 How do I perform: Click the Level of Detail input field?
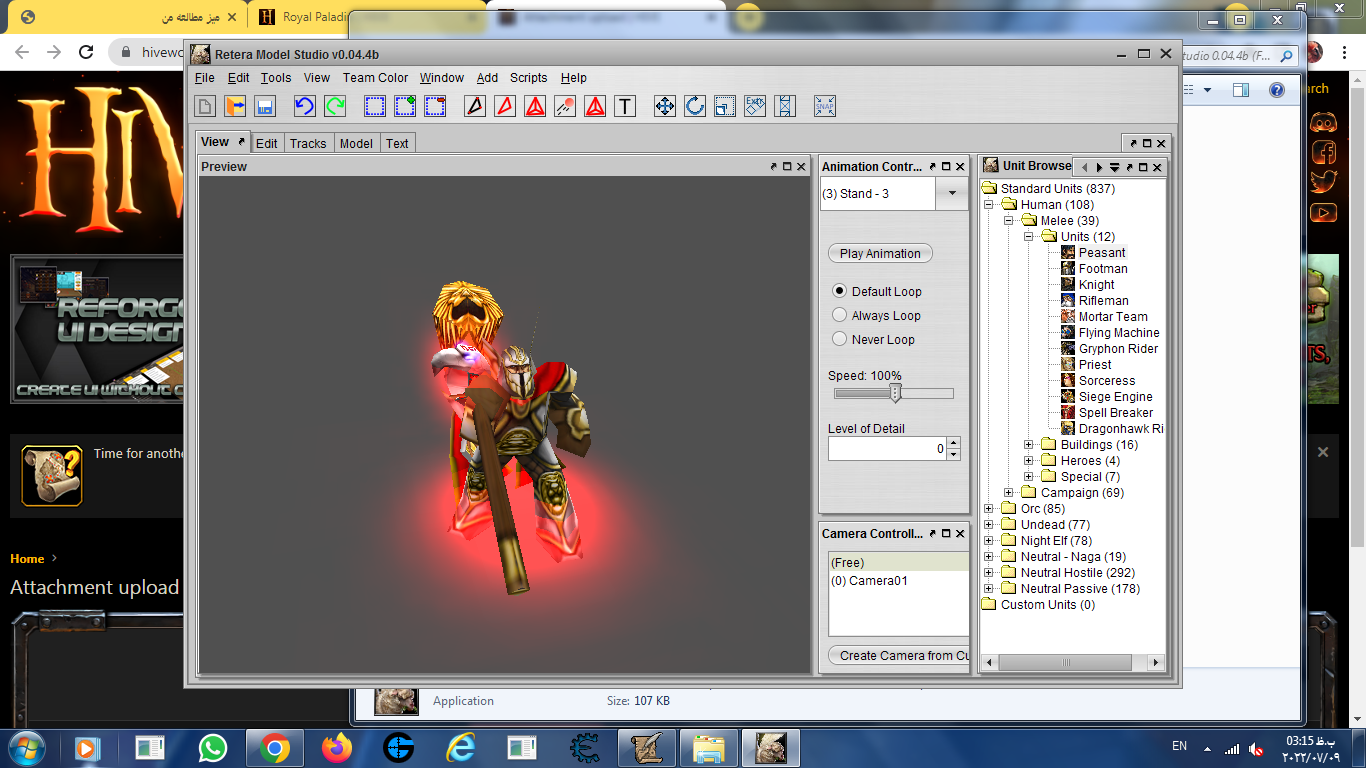click(887, 449)
